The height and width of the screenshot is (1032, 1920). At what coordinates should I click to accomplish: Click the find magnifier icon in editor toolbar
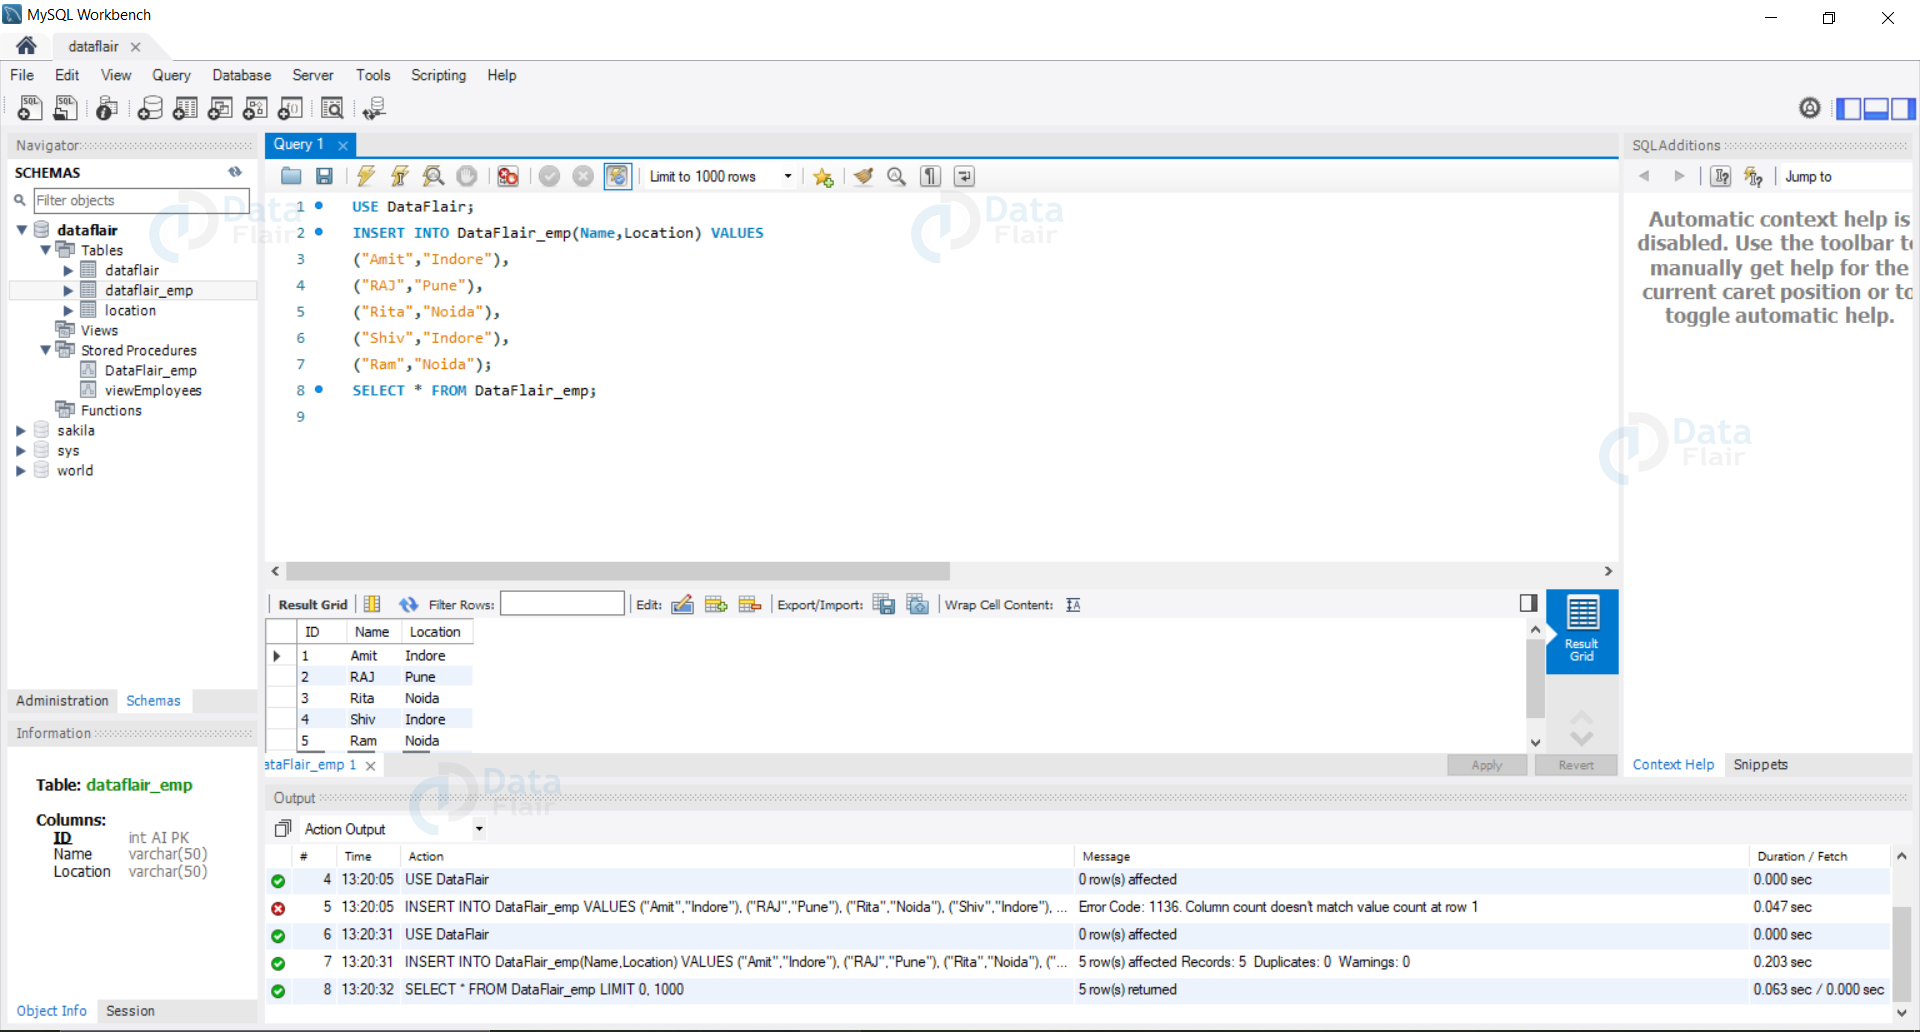click(x=897, y=176)
